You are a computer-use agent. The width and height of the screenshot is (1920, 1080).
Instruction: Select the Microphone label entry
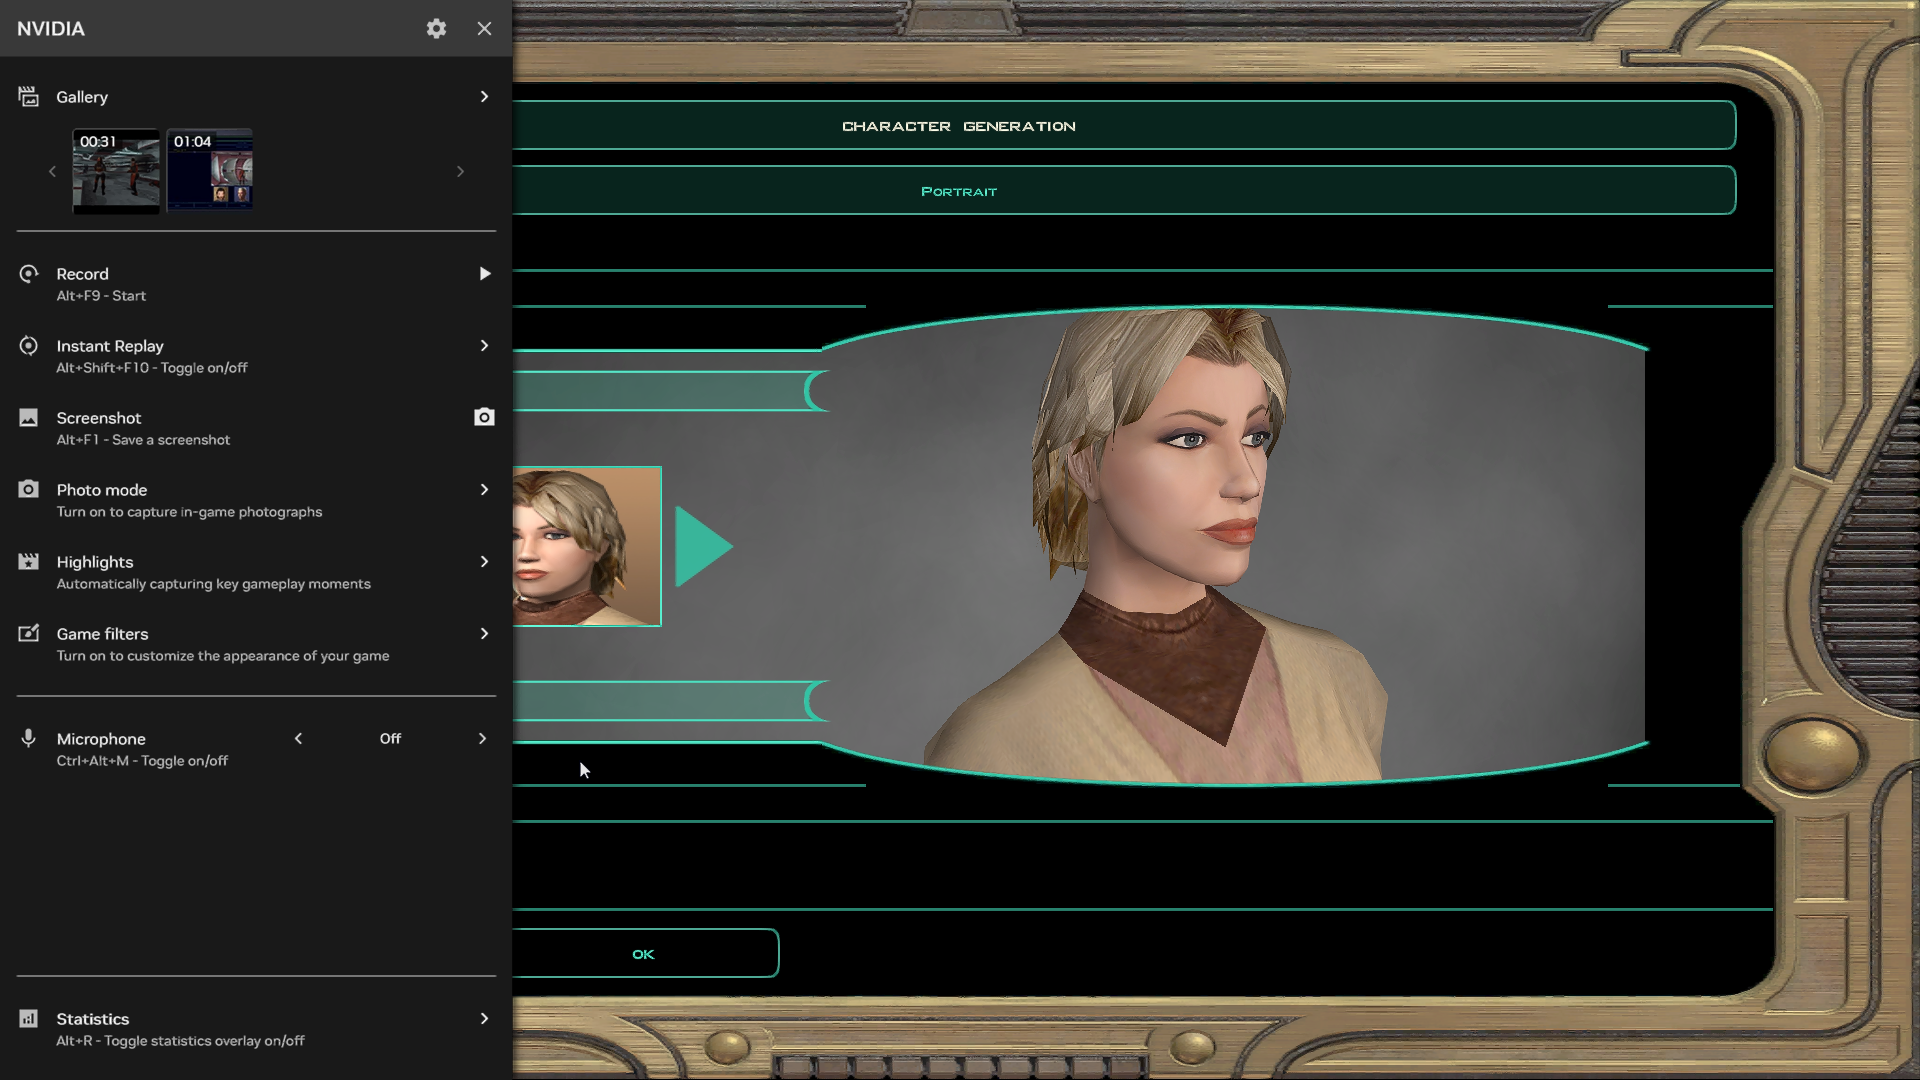pos(101,738)
